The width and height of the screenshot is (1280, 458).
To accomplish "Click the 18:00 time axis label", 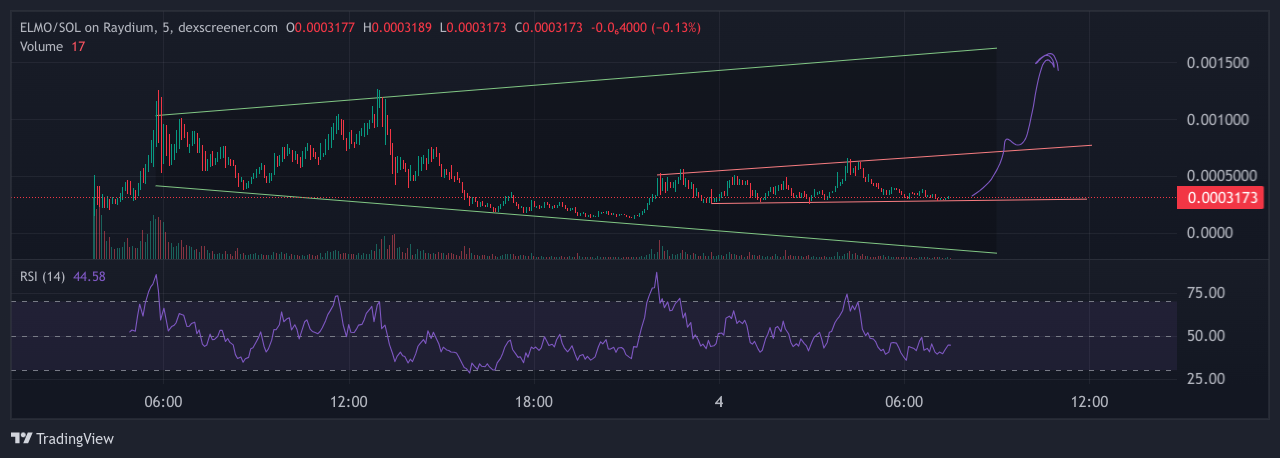I will [x=534, y=401].
